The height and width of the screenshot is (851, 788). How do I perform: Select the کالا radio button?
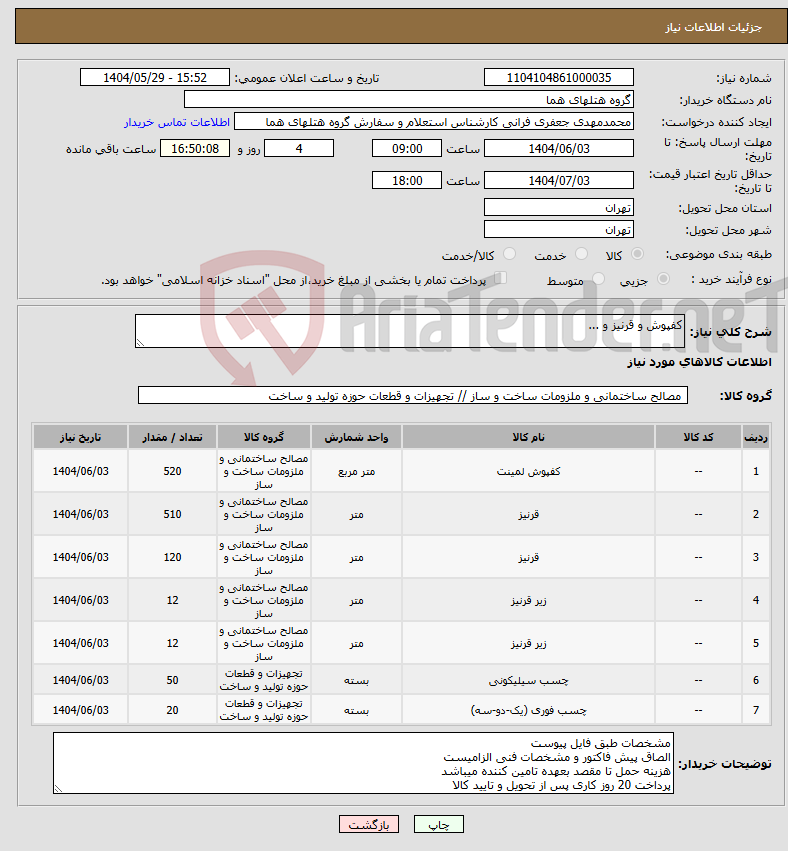pos(638,254)
